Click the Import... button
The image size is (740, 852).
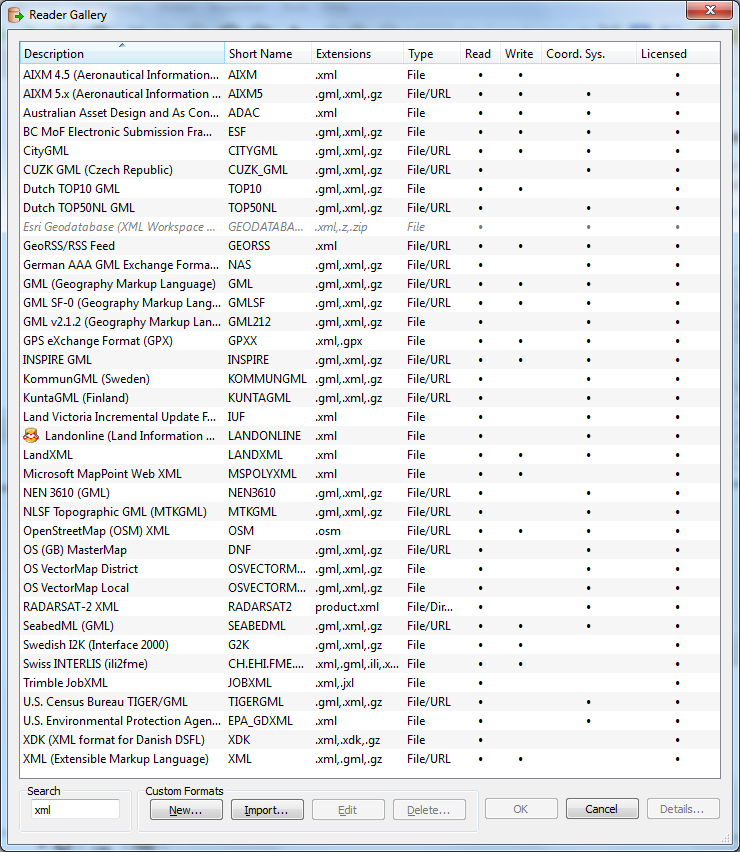coord(267,810)
